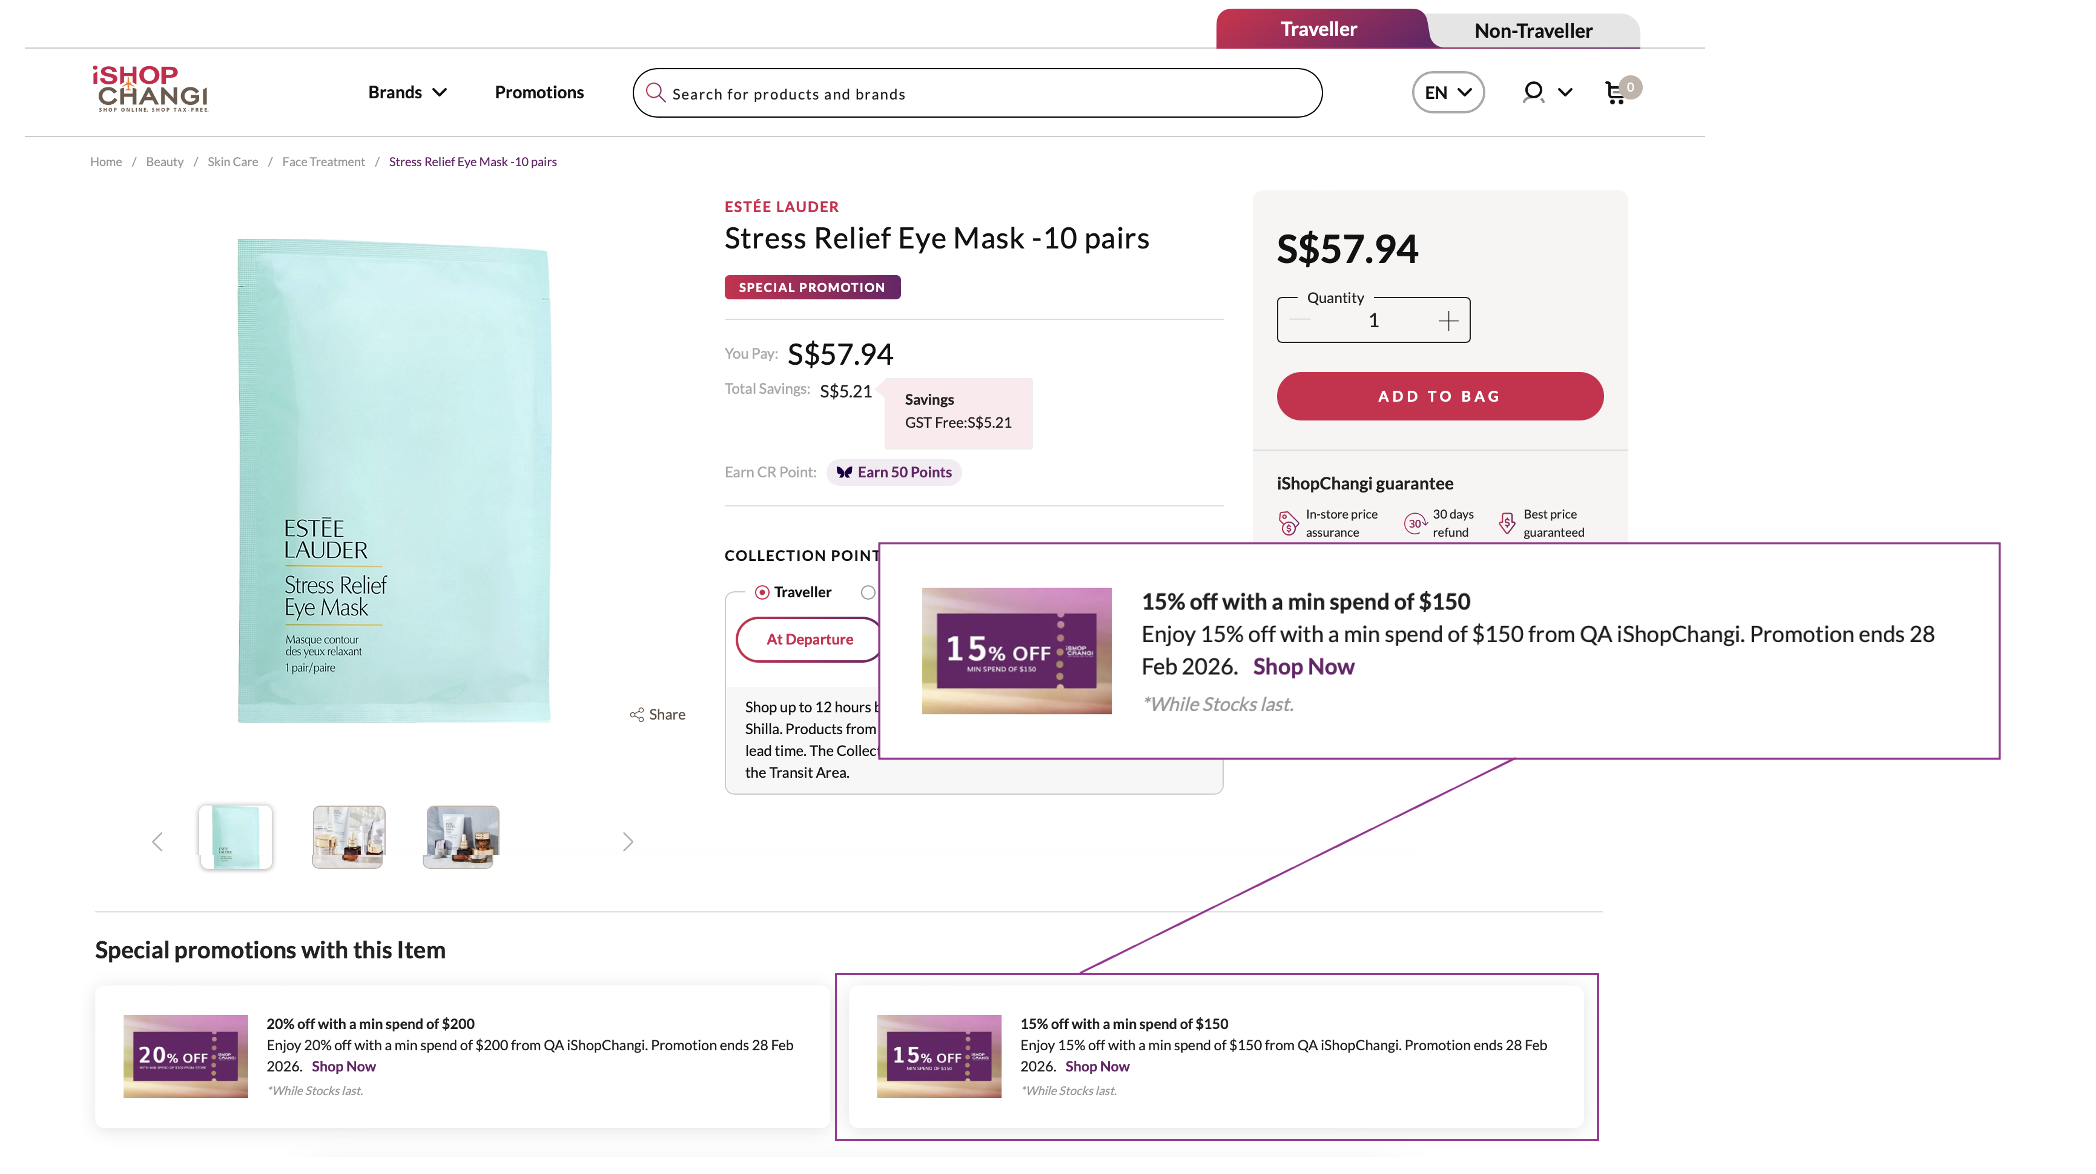This screenshot has width=2096, height=1174.
Task: Click the user account icon
Action: 1532,92
